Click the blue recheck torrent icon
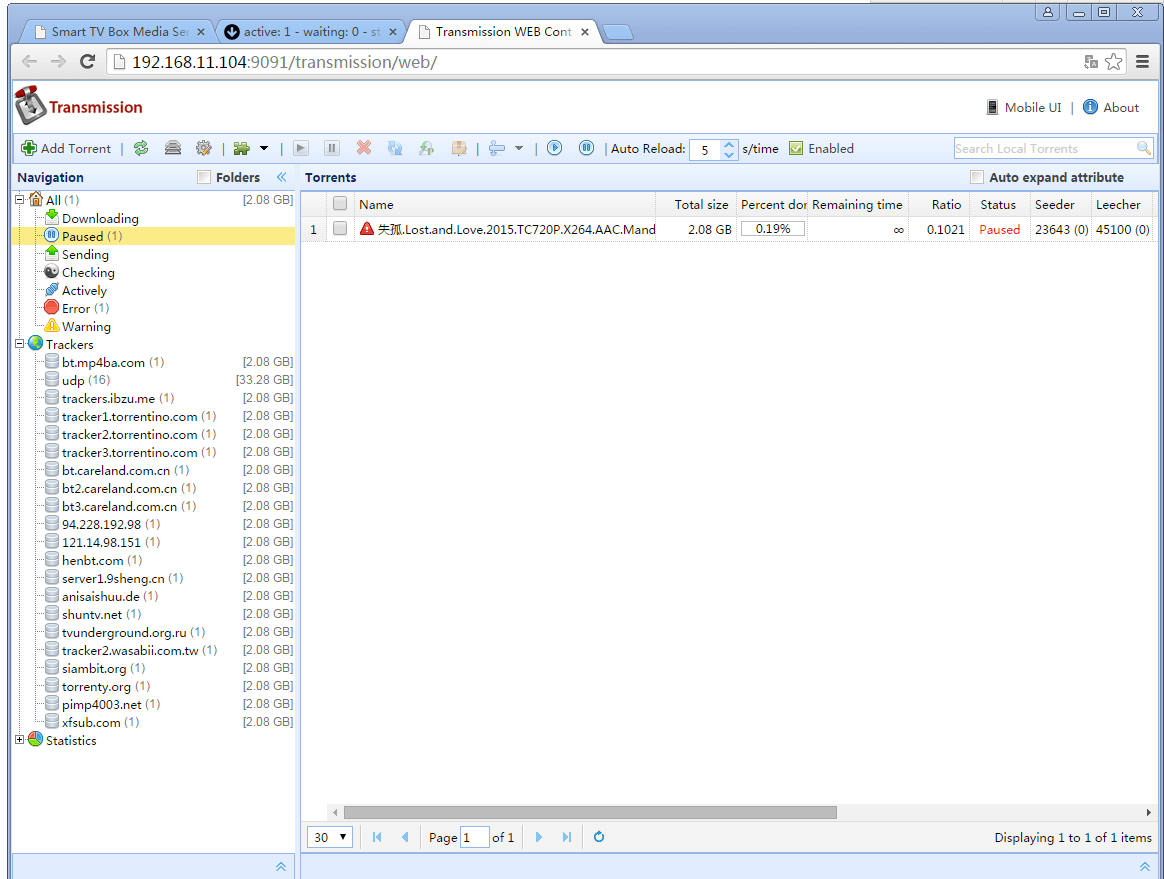The image size is (1164, 879). point(395,148)
